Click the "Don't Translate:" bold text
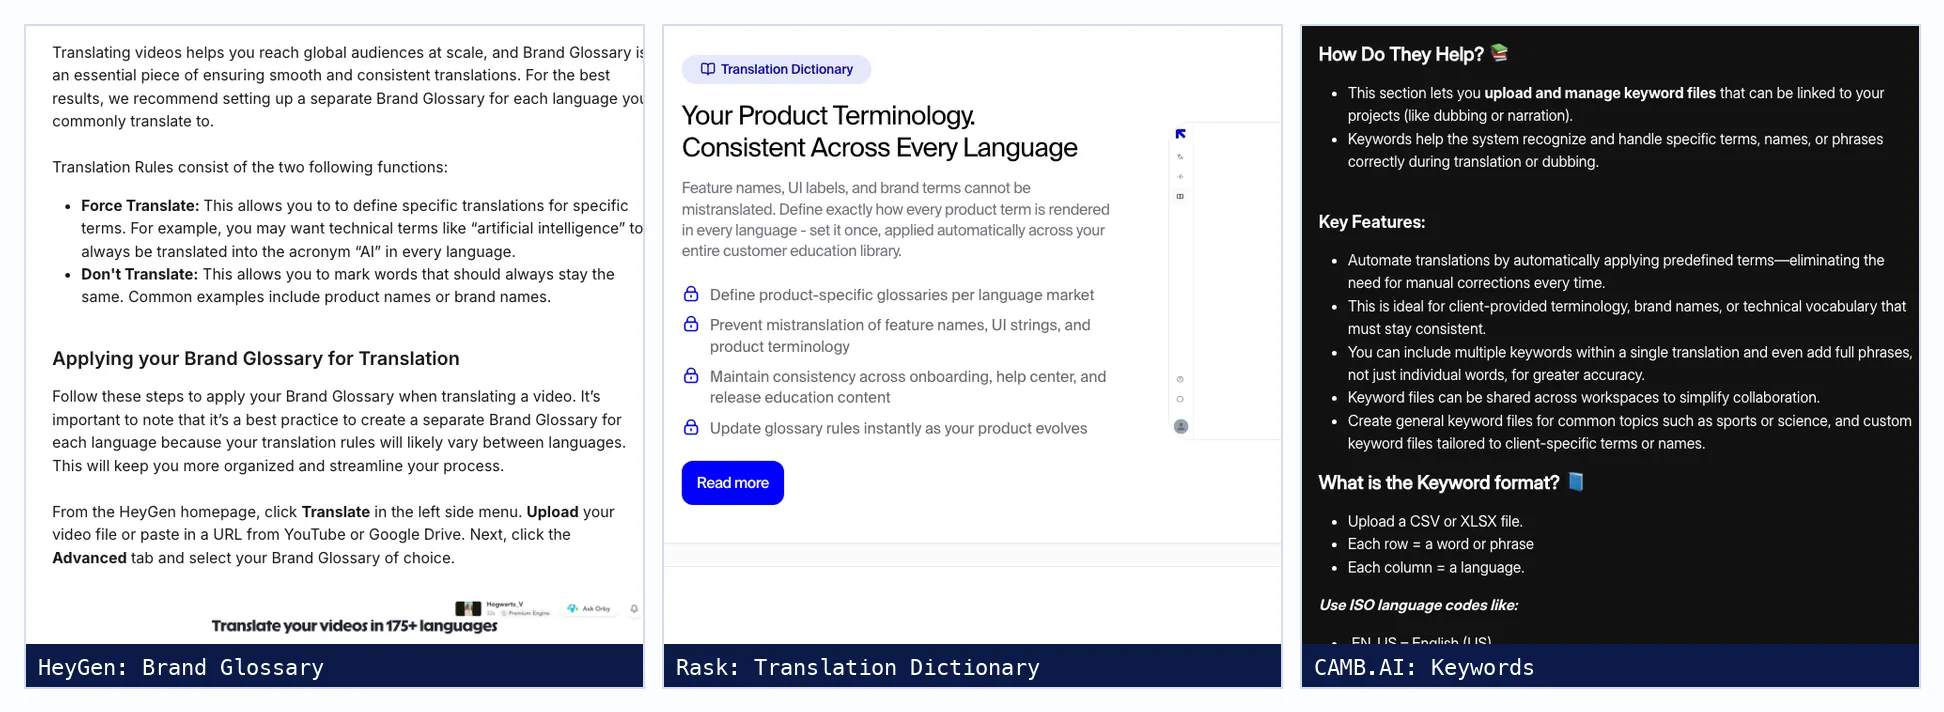 click(x=140, y=274)
